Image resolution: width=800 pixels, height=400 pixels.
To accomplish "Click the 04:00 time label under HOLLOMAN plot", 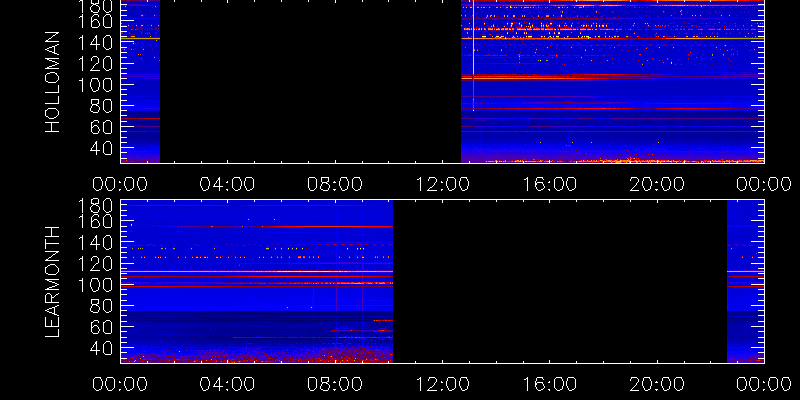I will [x=227, y=184].
